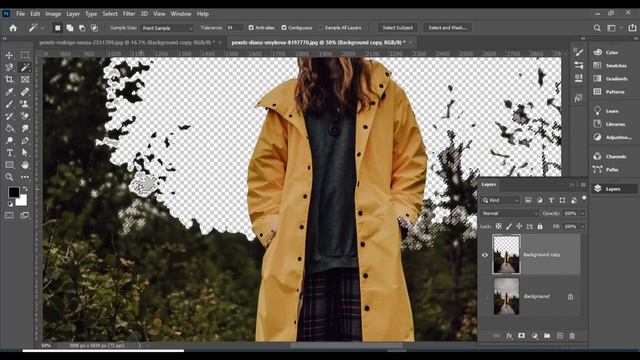Select the Eraser tool

pyautogui.click(x=25, y=116)
